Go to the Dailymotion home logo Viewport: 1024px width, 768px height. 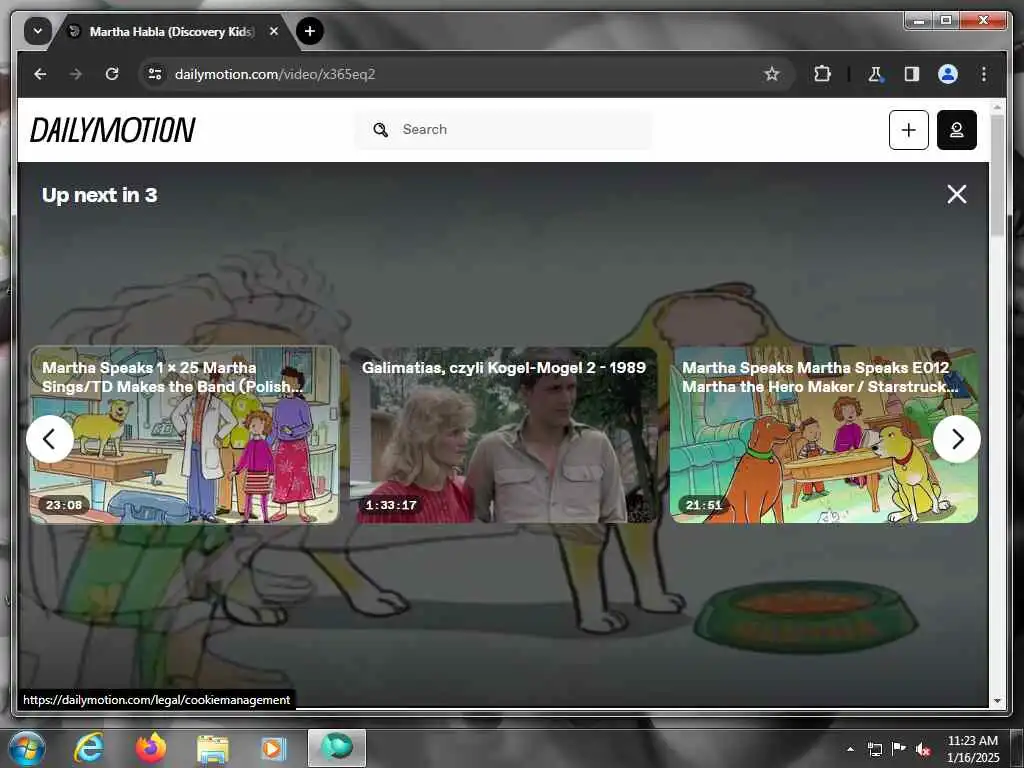point(112,130)
